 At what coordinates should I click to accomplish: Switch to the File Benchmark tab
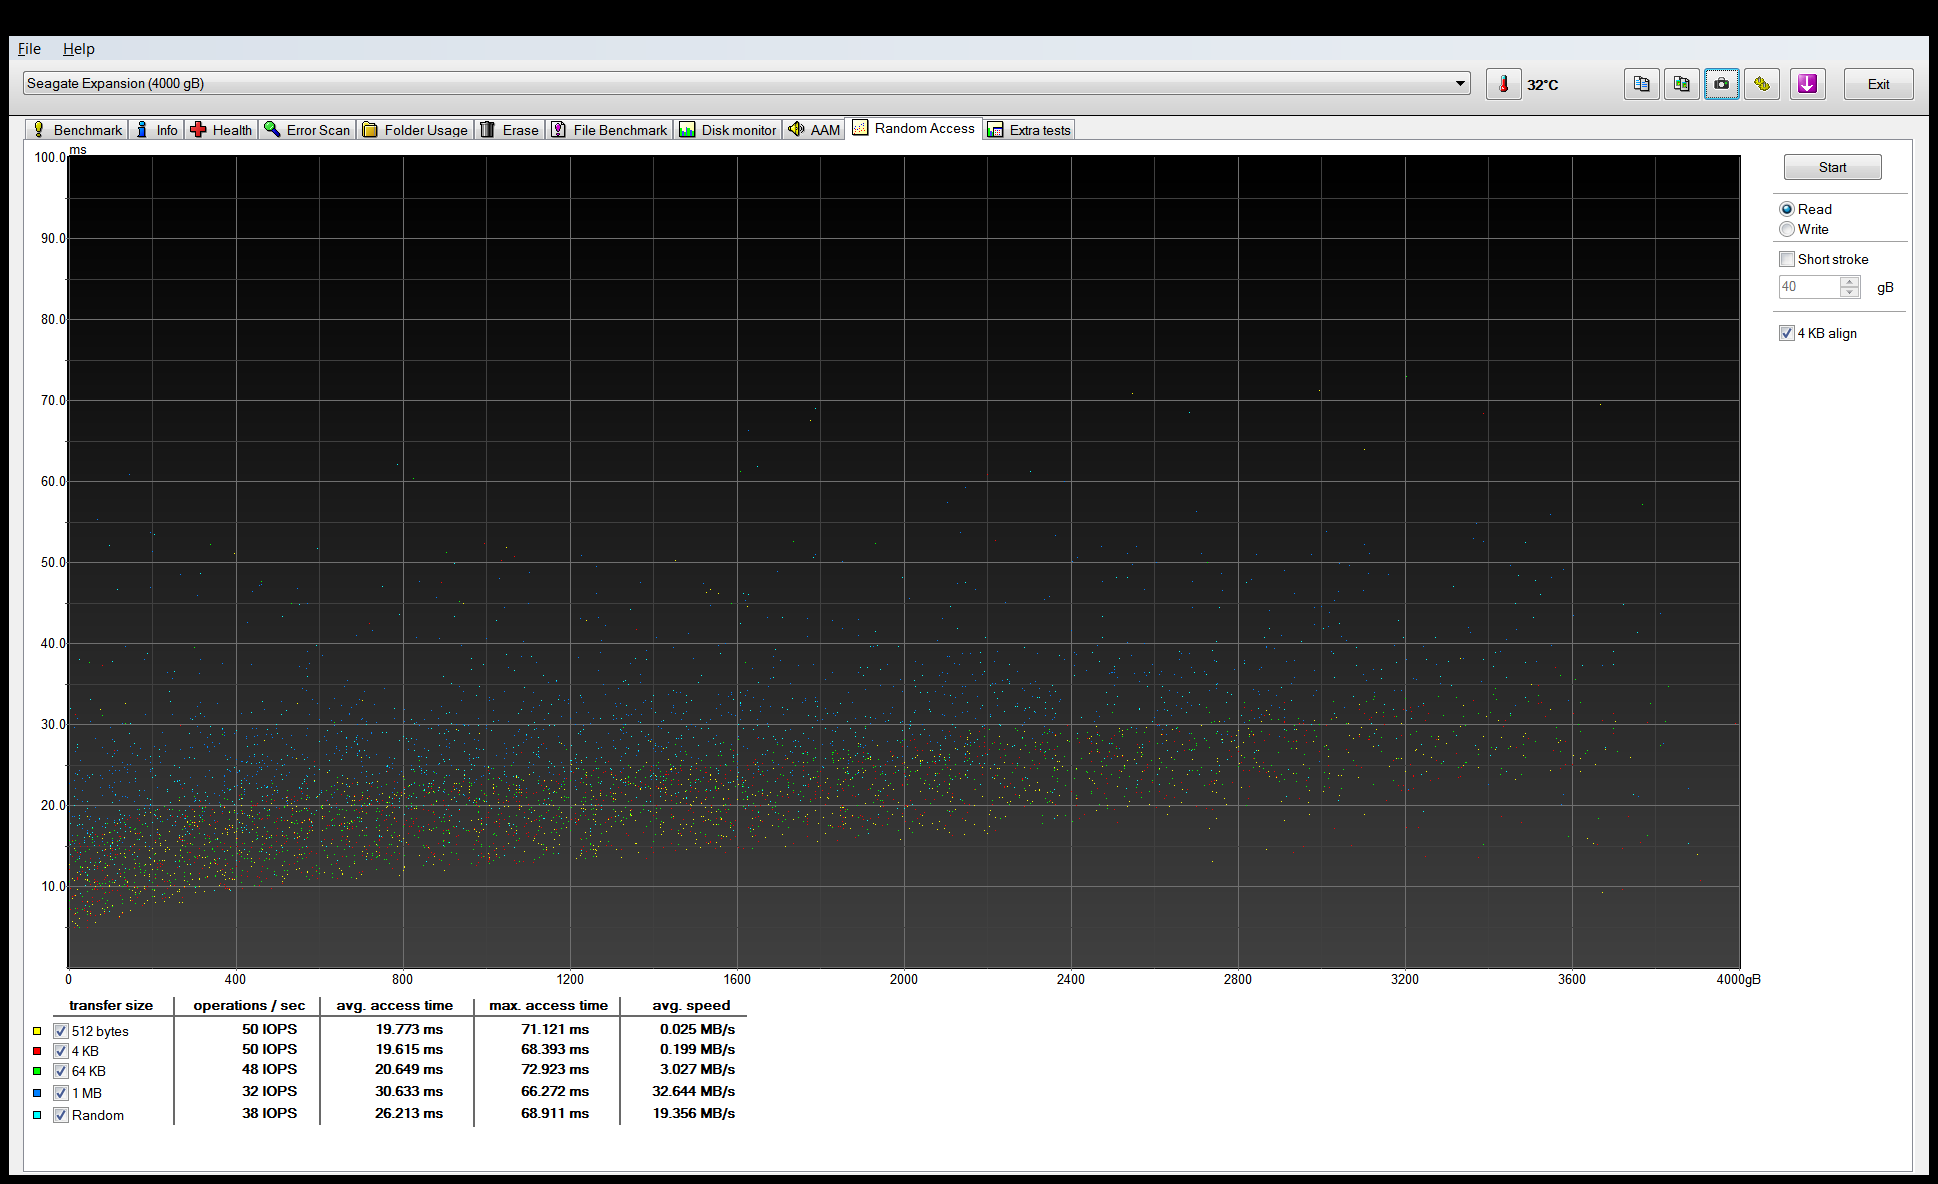[609, 130]
